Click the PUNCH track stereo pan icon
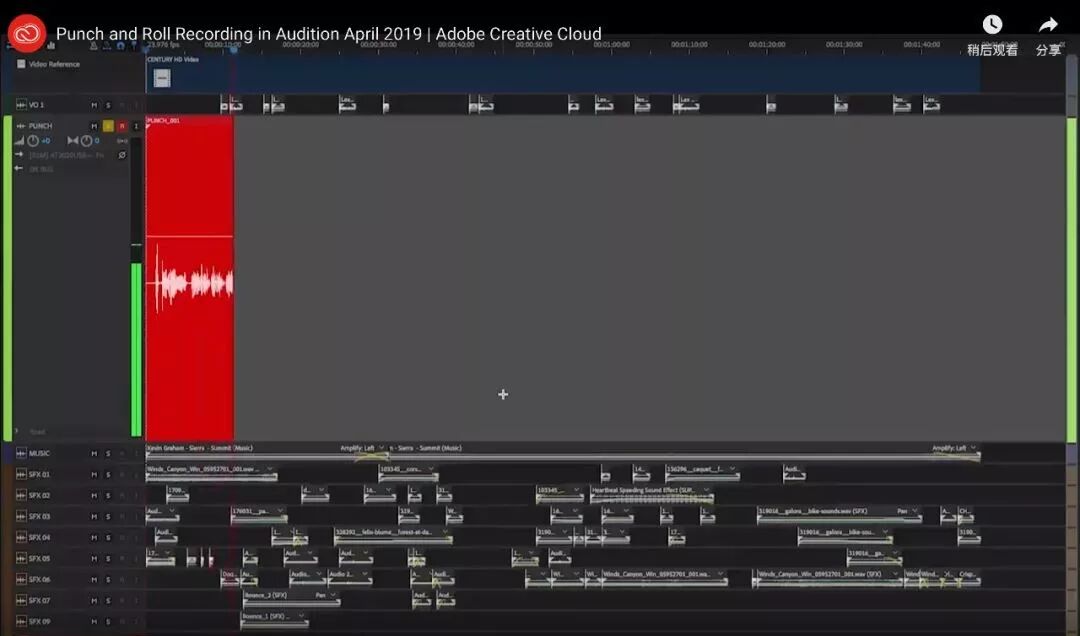Screen dimensions: 1080x636 tap(72, 141)
